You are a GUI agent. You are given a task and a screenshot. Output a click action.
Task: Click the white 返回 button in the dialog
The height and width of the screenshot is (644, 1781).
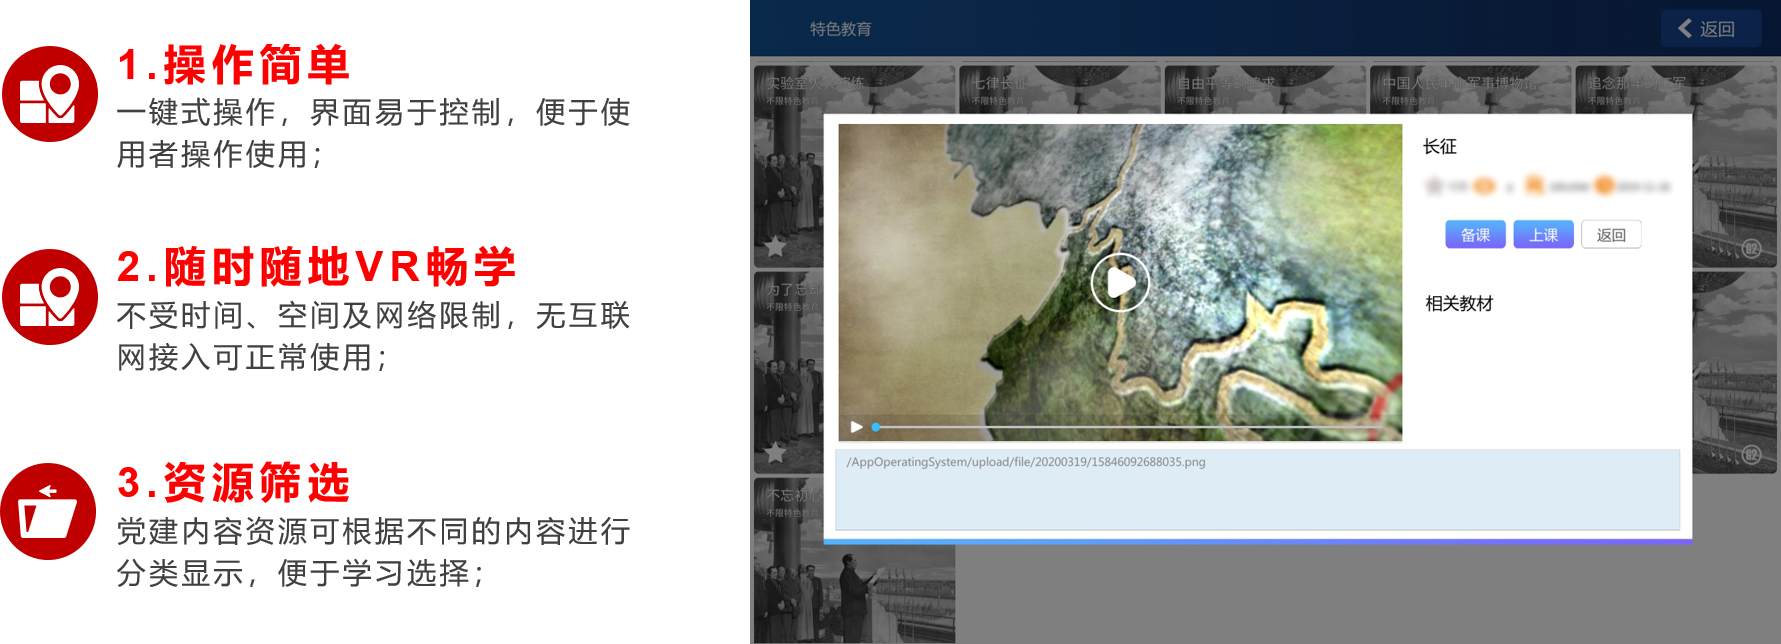pyautogui.click(x=1611, y=235)
